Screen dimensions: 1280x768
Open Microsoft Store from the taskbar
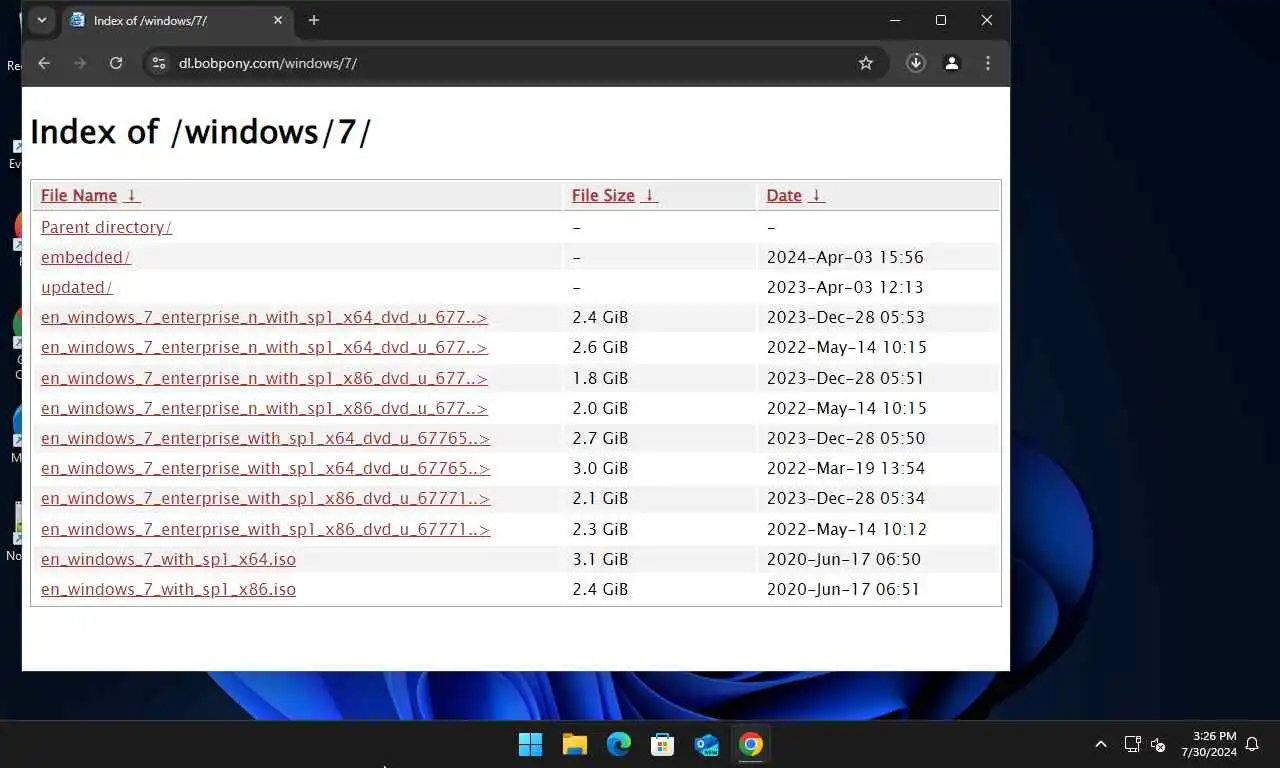tap(663, 744)
